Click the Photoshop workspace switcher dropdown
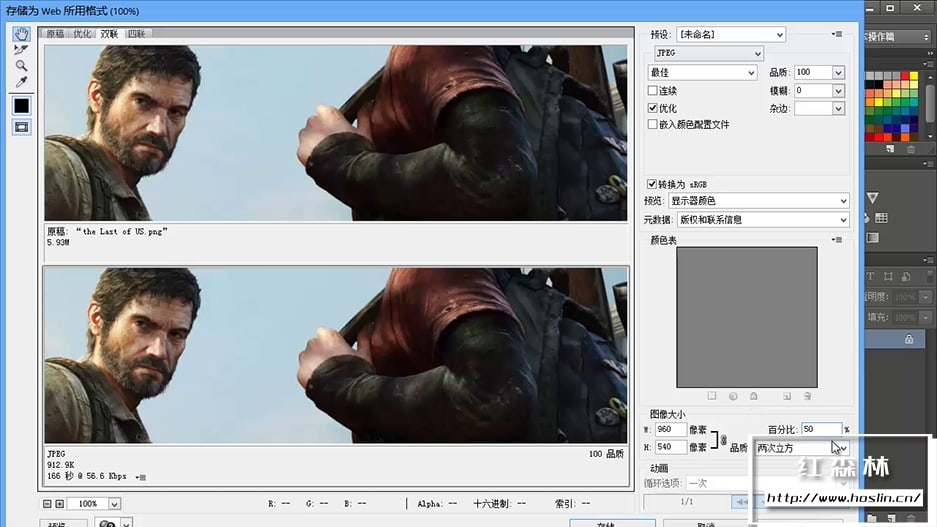This screenshot has width=937, height=527. click(x=898, y=37)
